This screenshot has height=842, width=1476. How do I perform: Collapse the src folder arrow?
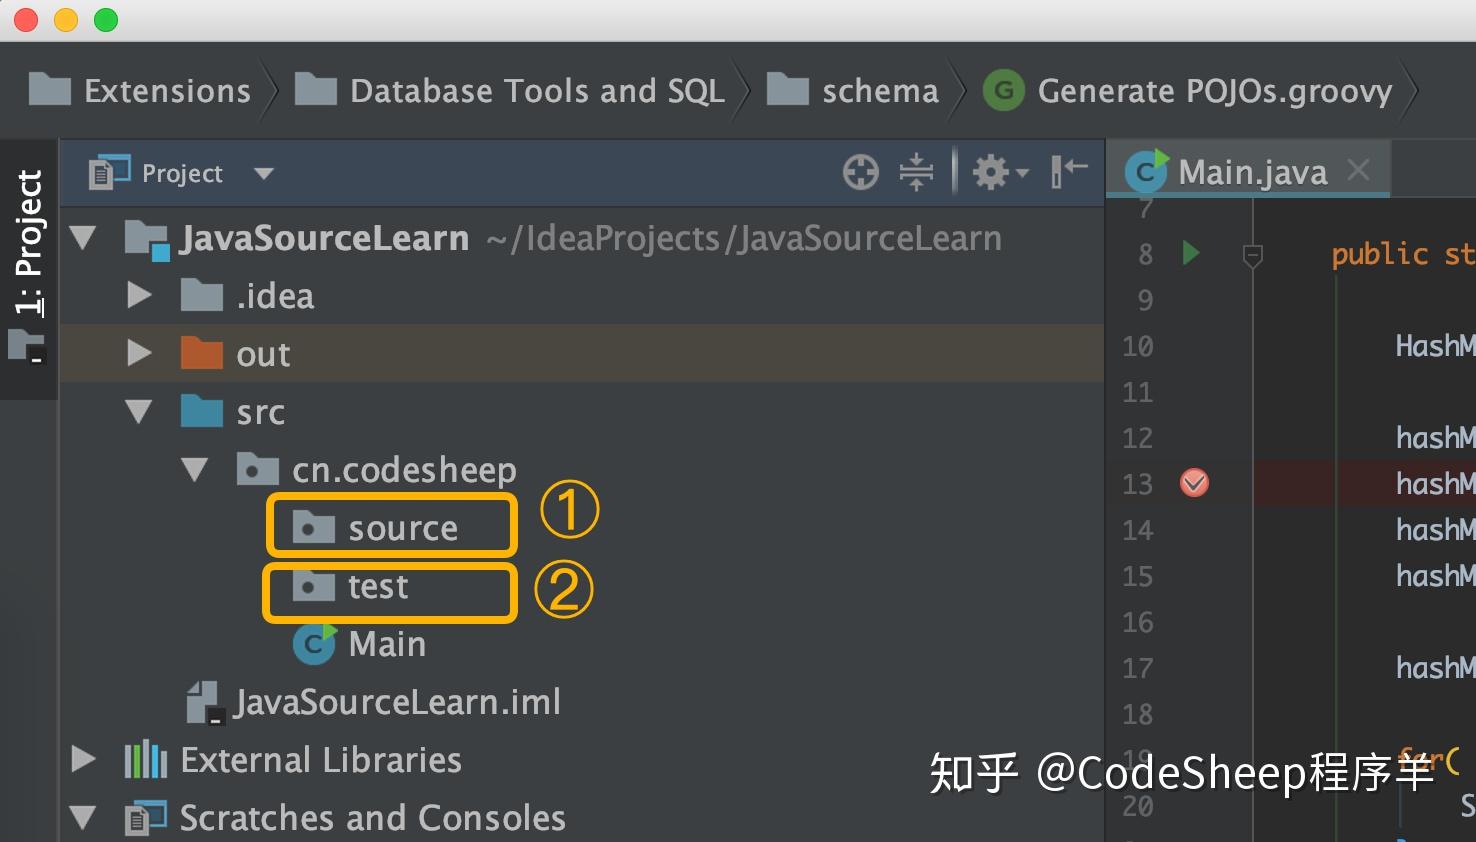tap(139, 412)
